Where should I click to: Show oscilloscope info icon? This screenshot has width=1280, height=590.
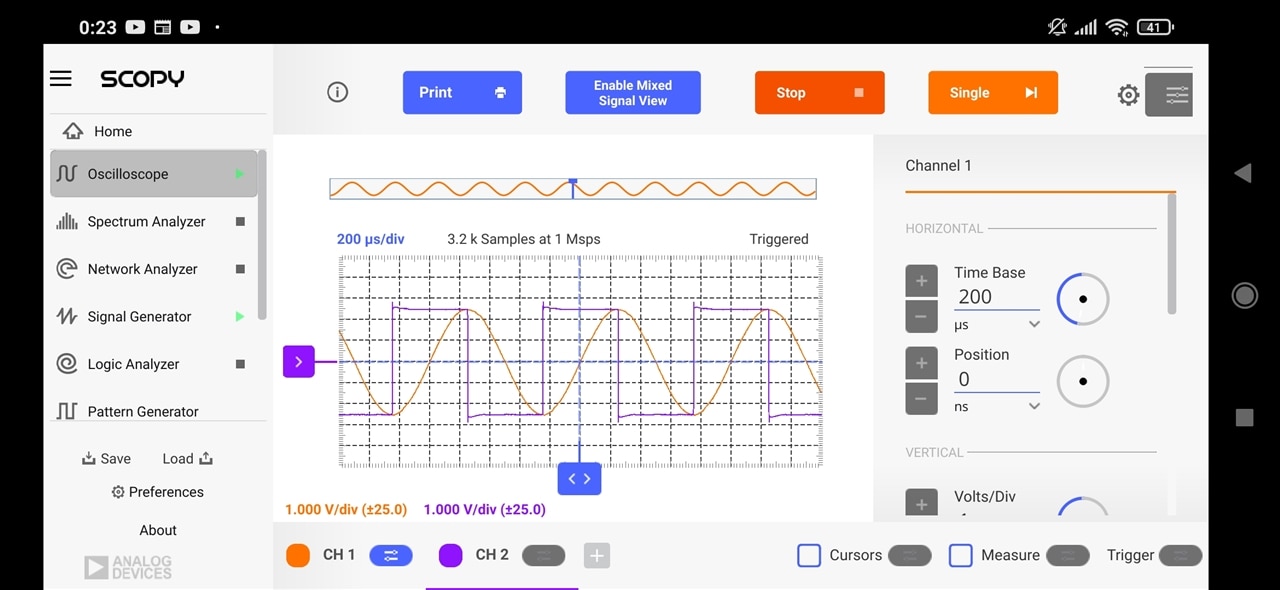338,92
